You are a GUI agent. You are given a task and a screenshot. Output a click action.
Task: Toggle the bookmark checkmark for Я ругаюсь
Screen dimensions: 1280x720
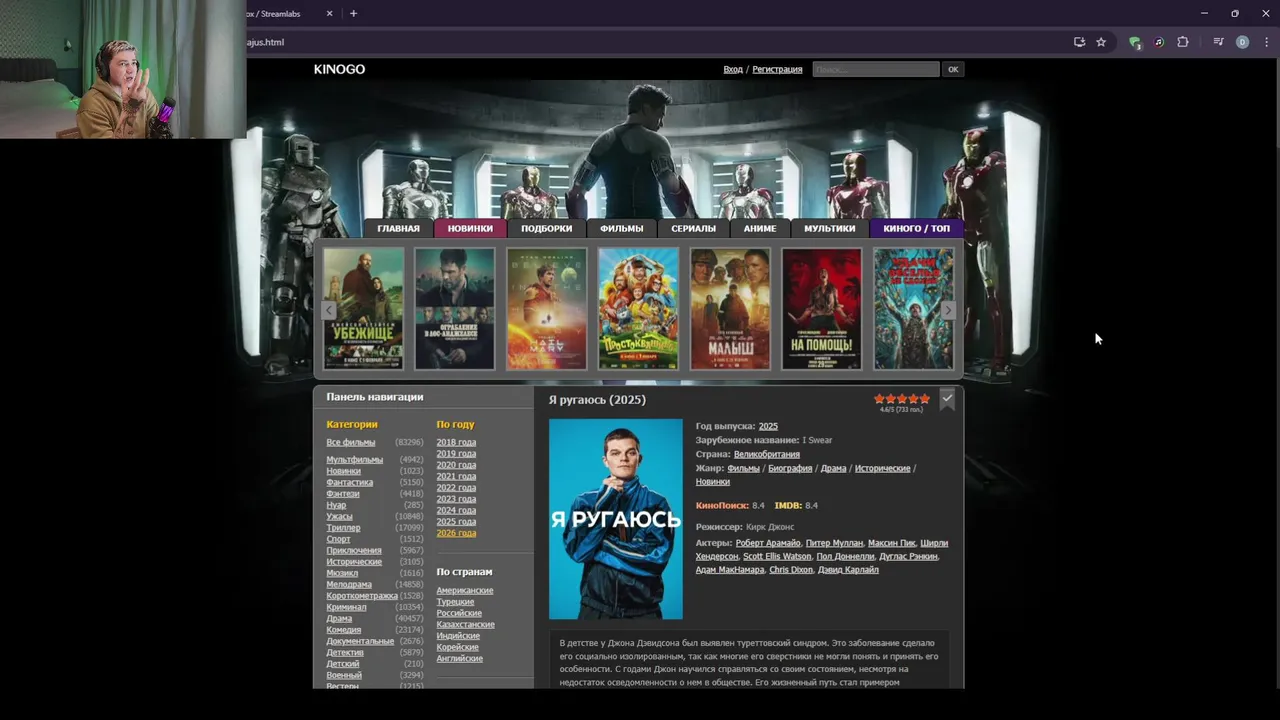(x=947, y=400)
